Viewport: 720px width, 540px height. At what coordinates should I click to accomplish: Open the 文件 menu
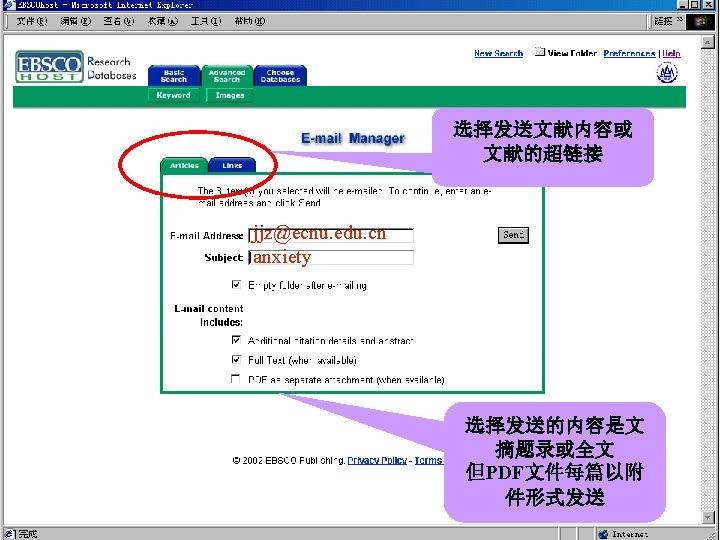click(x=32, y=21)
